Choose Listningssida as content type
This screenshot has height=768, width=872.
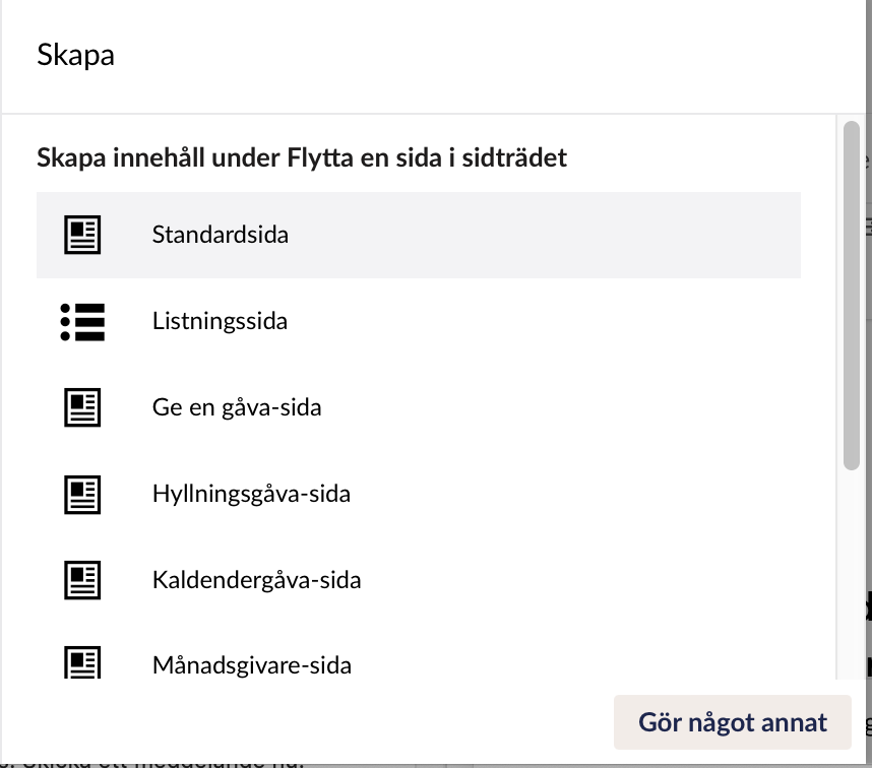[220, 321]
